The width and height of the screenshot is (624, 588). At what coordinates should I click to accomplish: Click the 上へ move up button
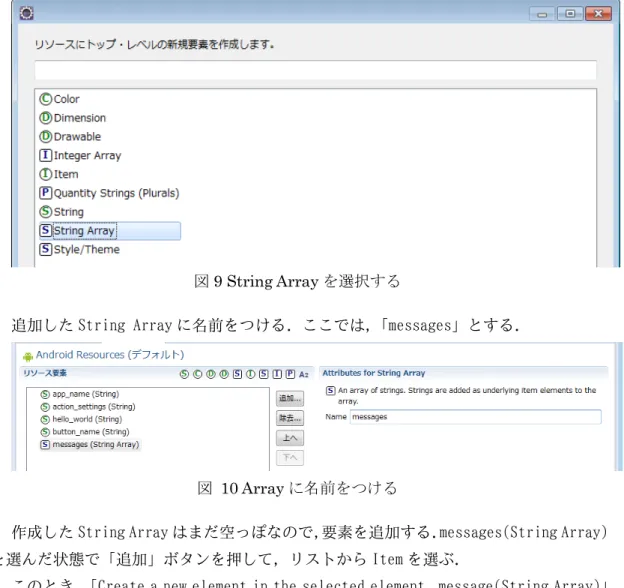[x=290, y=438]
